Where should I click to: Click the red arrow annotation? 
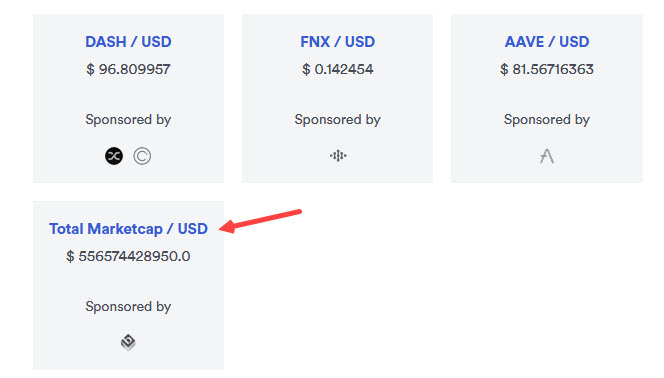coord(261,221)
